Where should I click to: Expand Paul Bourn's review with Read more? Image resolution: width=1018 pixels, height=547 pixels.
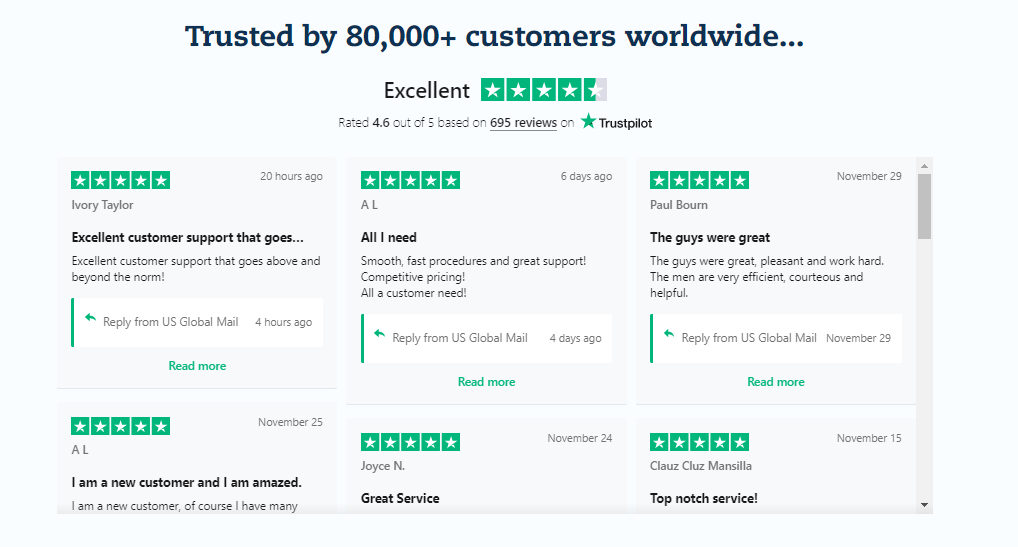click(775, 382)
